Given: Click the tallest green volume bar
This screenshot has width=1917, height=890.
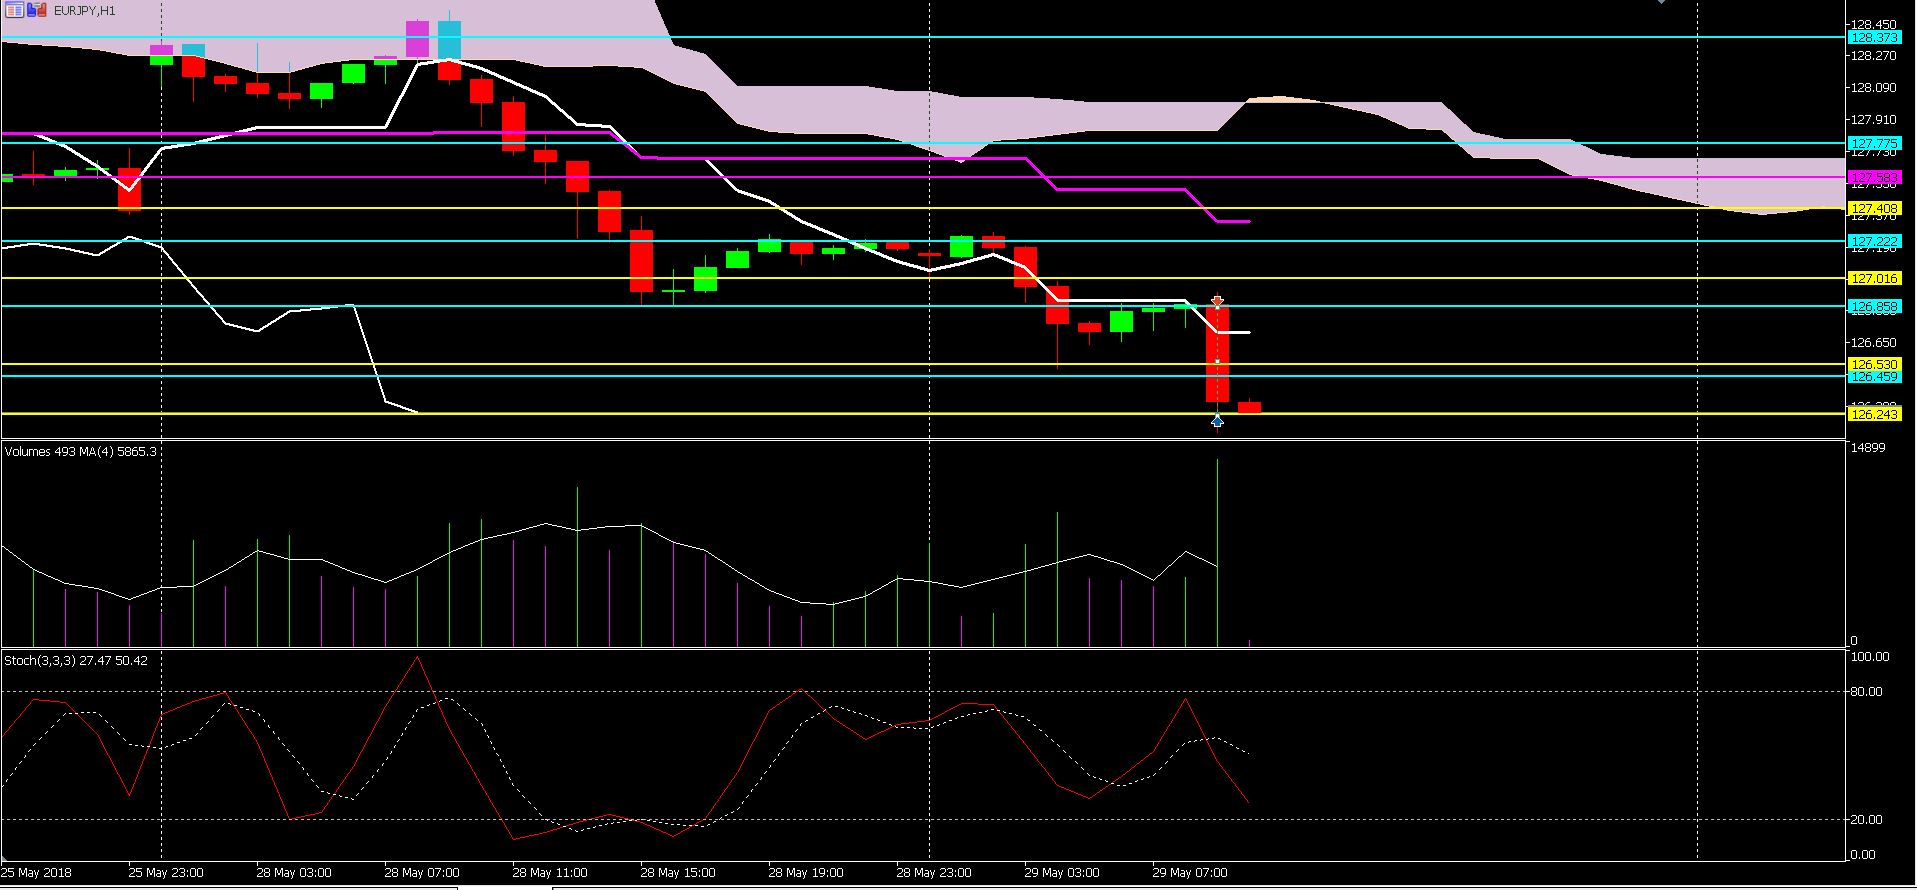Looking at the screenshot, I should 1217,552.
